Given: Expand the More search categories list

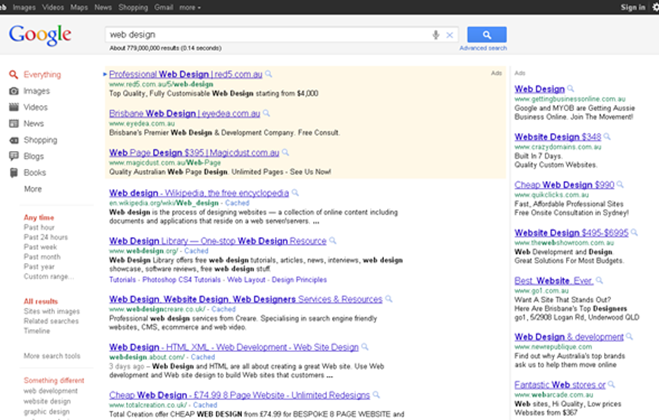Looking at the screenshot, I should click(x=33, y=188).
